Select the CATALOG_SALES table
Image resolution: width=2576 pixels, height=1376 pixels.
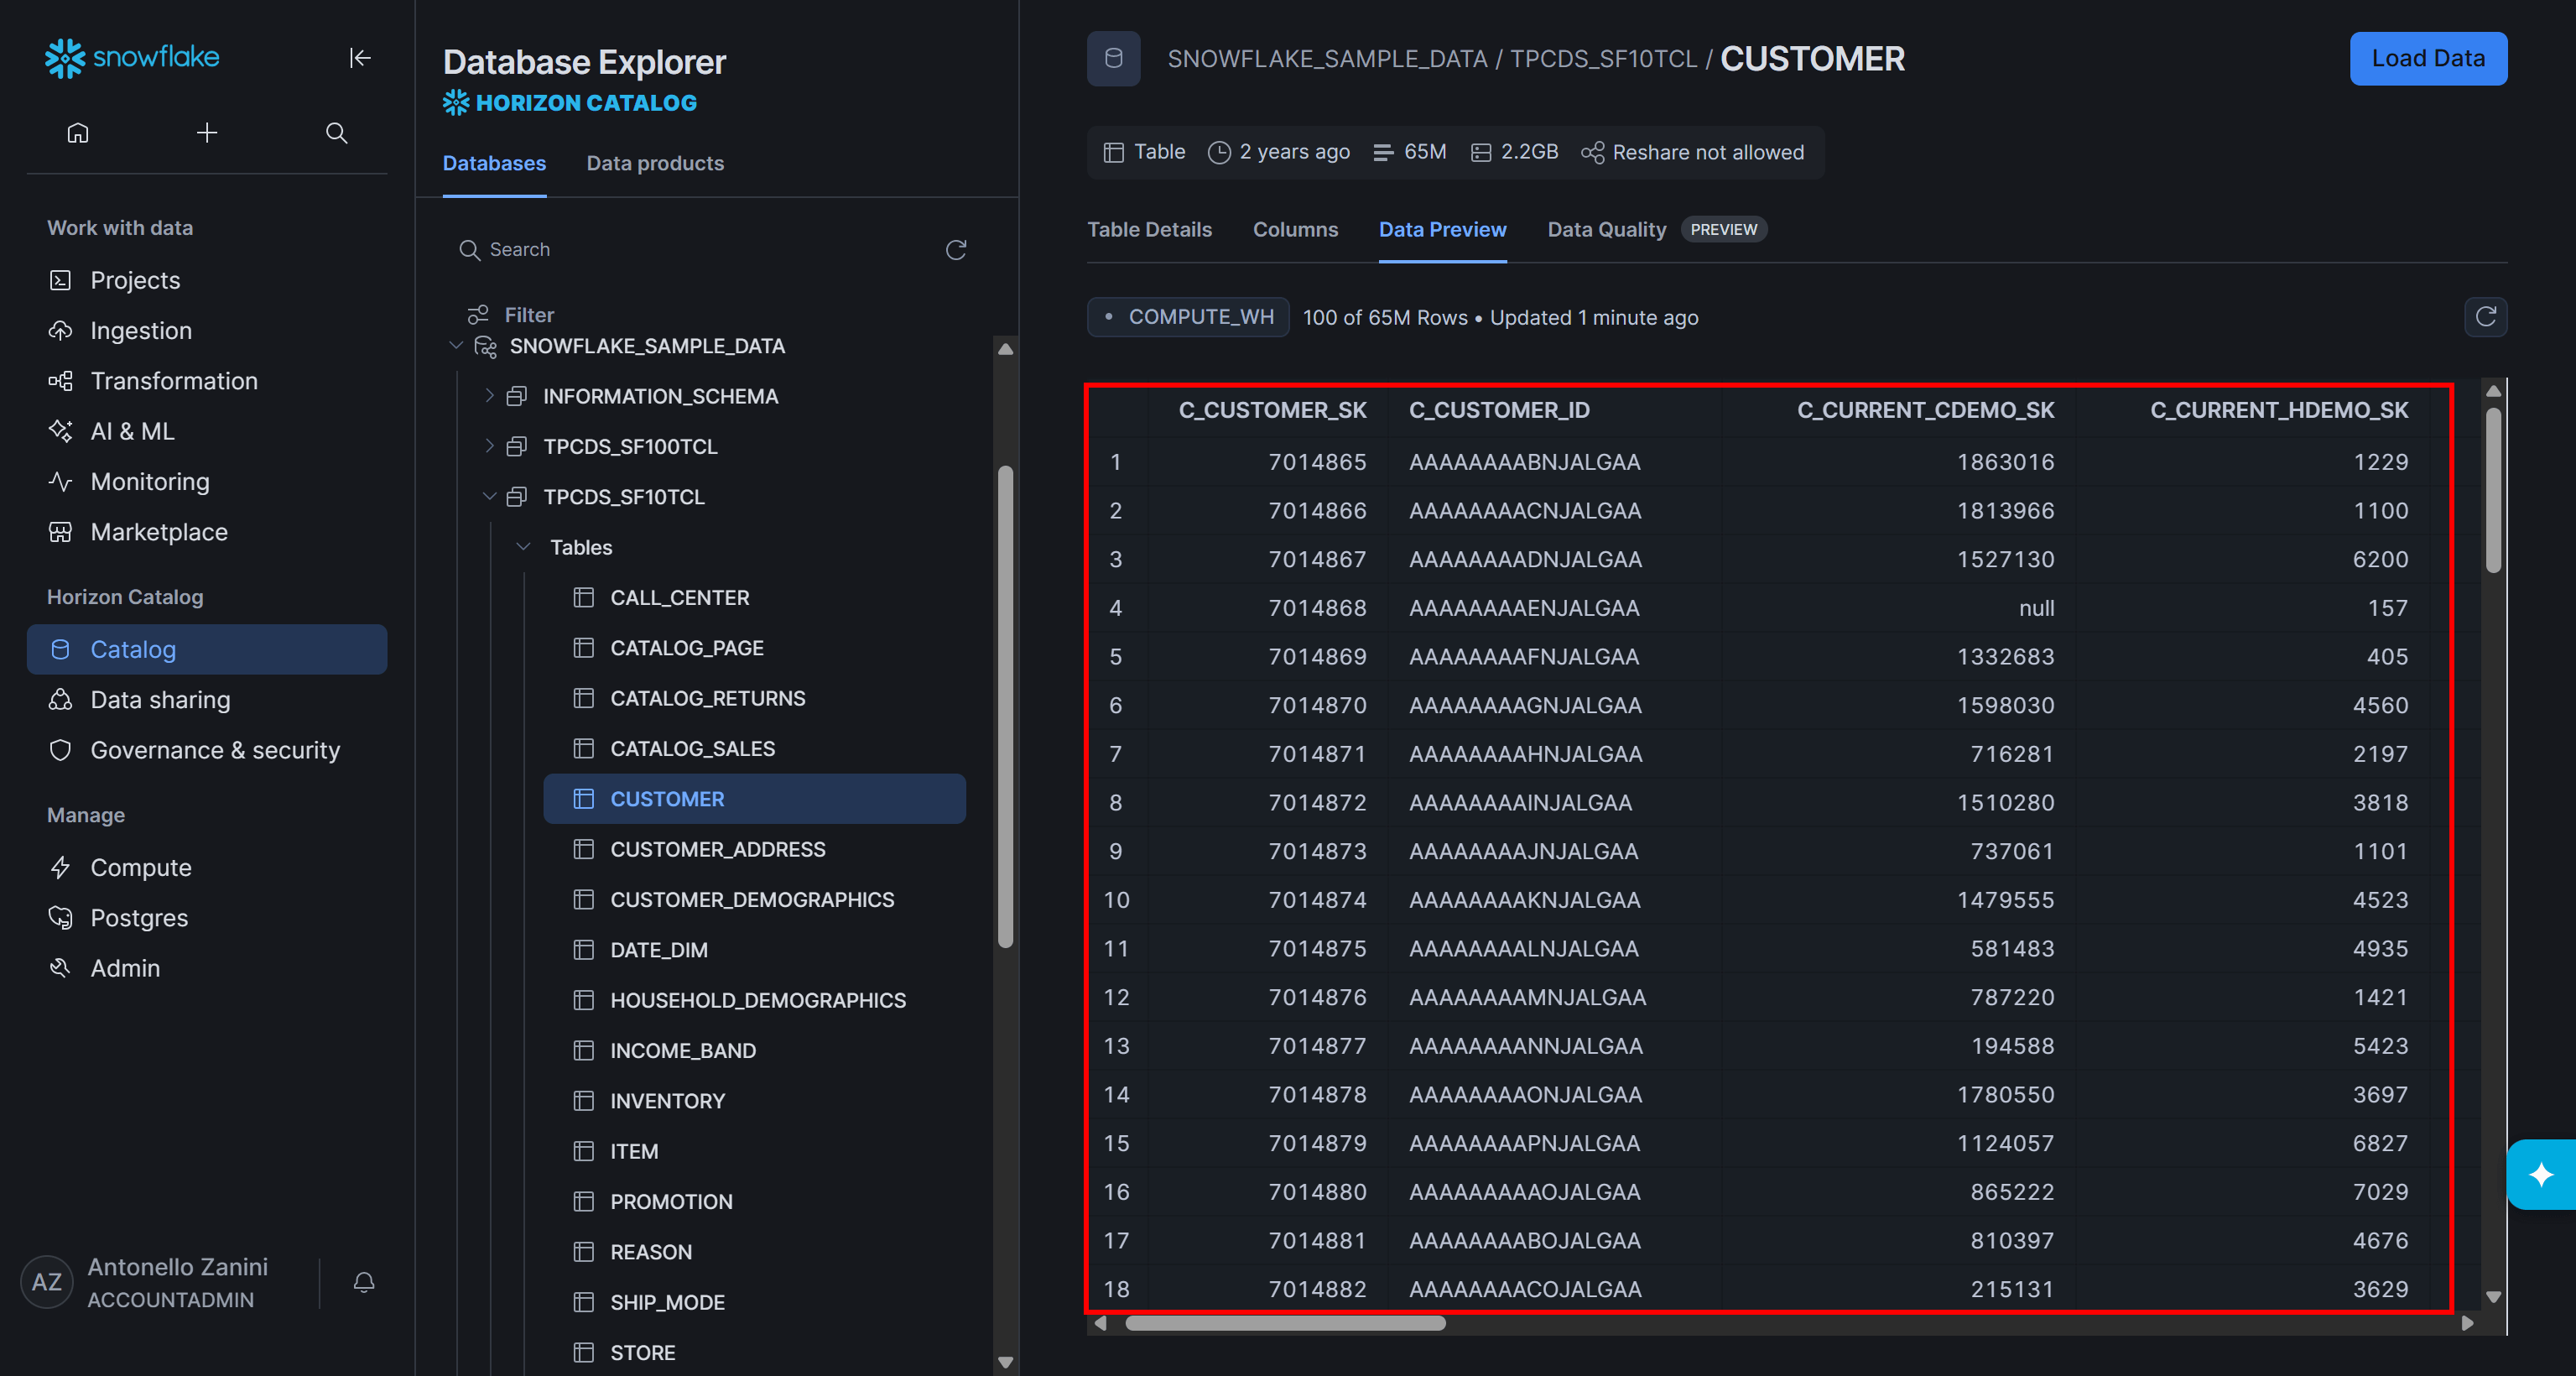click(754, 749)
